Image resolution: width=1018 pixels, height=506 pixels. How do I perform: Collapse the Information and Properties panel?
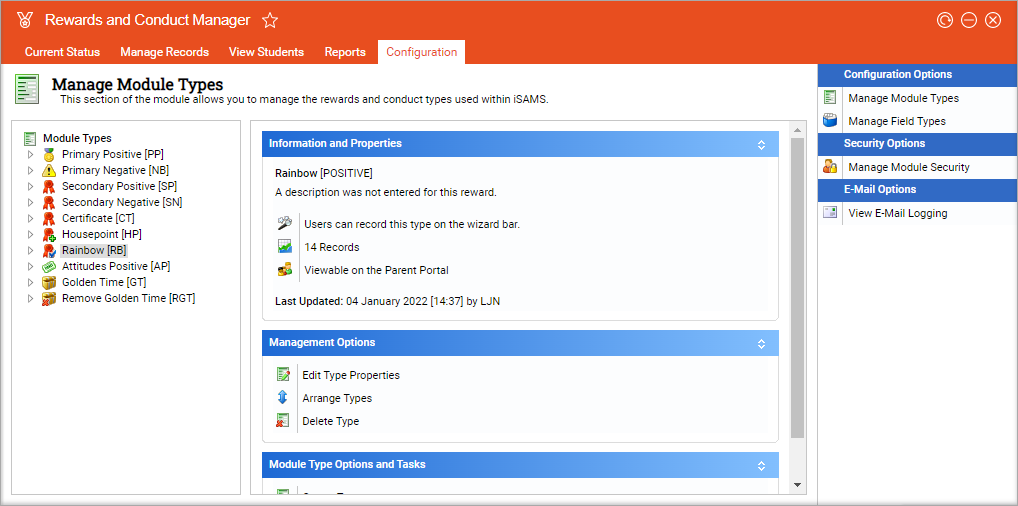tap(761, 144)
